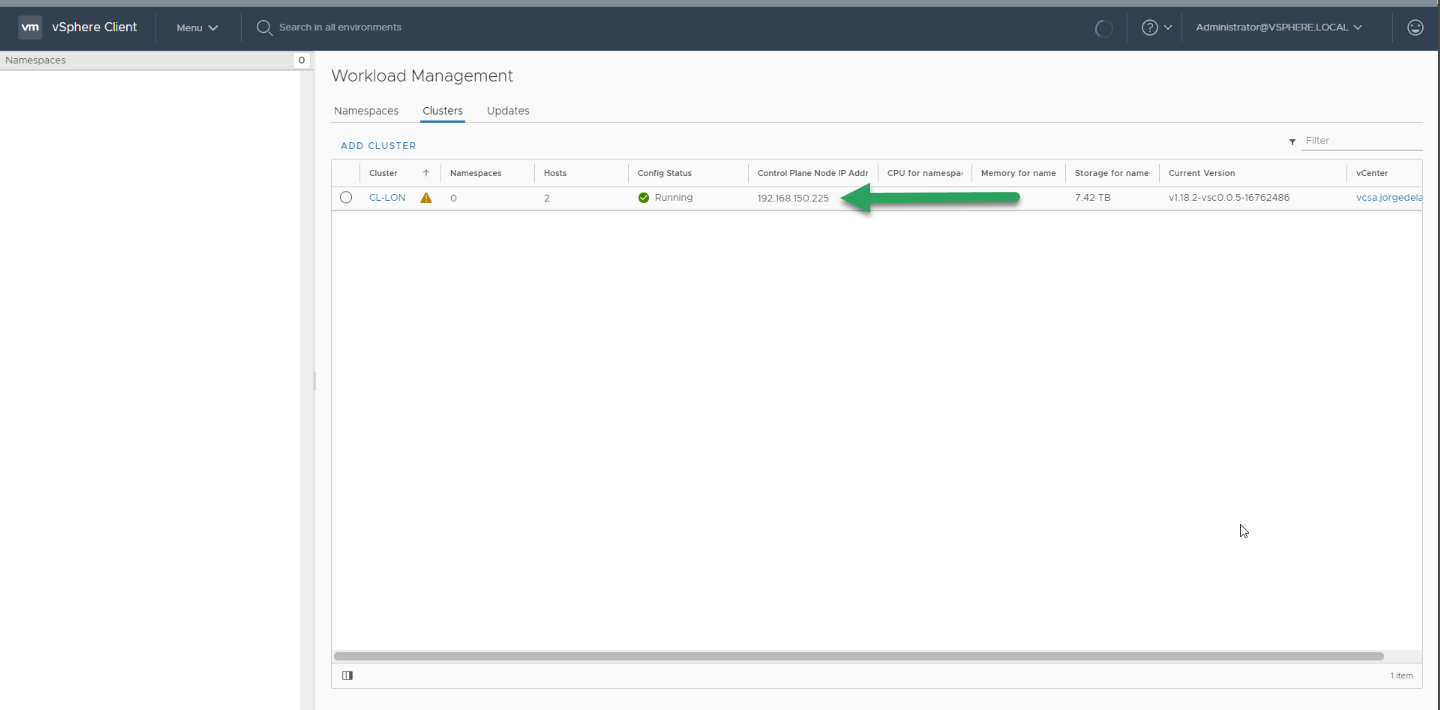Viewport: 1440px width, 710px height.
Task: Sort by the vCenter column header
Action: (x=1372, y=173)
